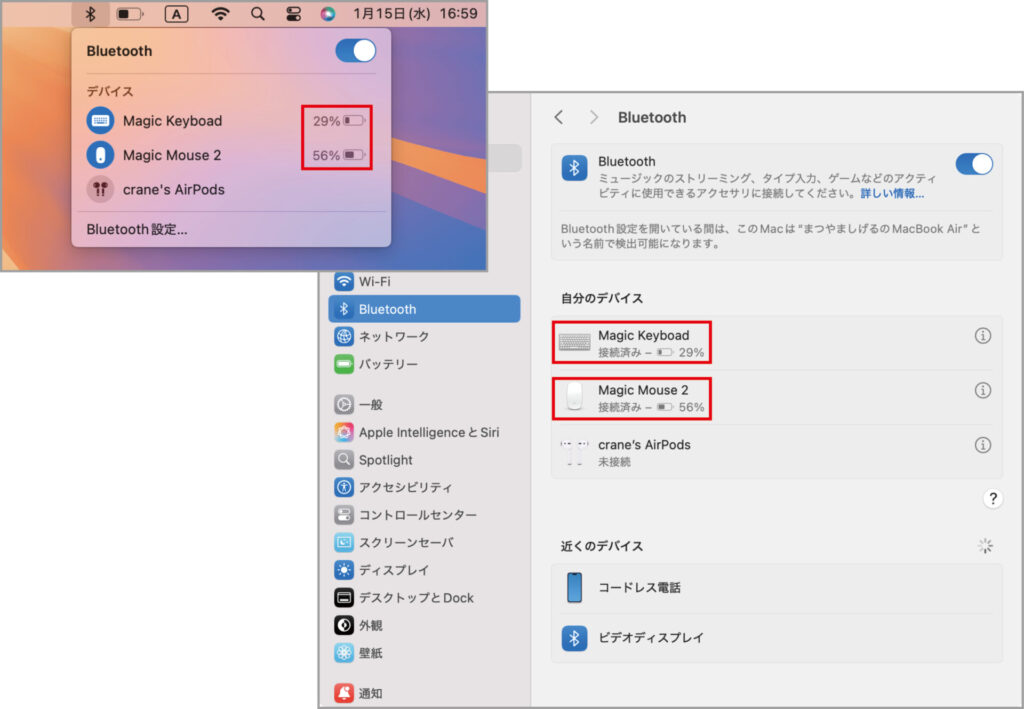Click the Bluetooth icon in the menu bar
This screenshot has width=1024, height=709.
click(91, 14)
